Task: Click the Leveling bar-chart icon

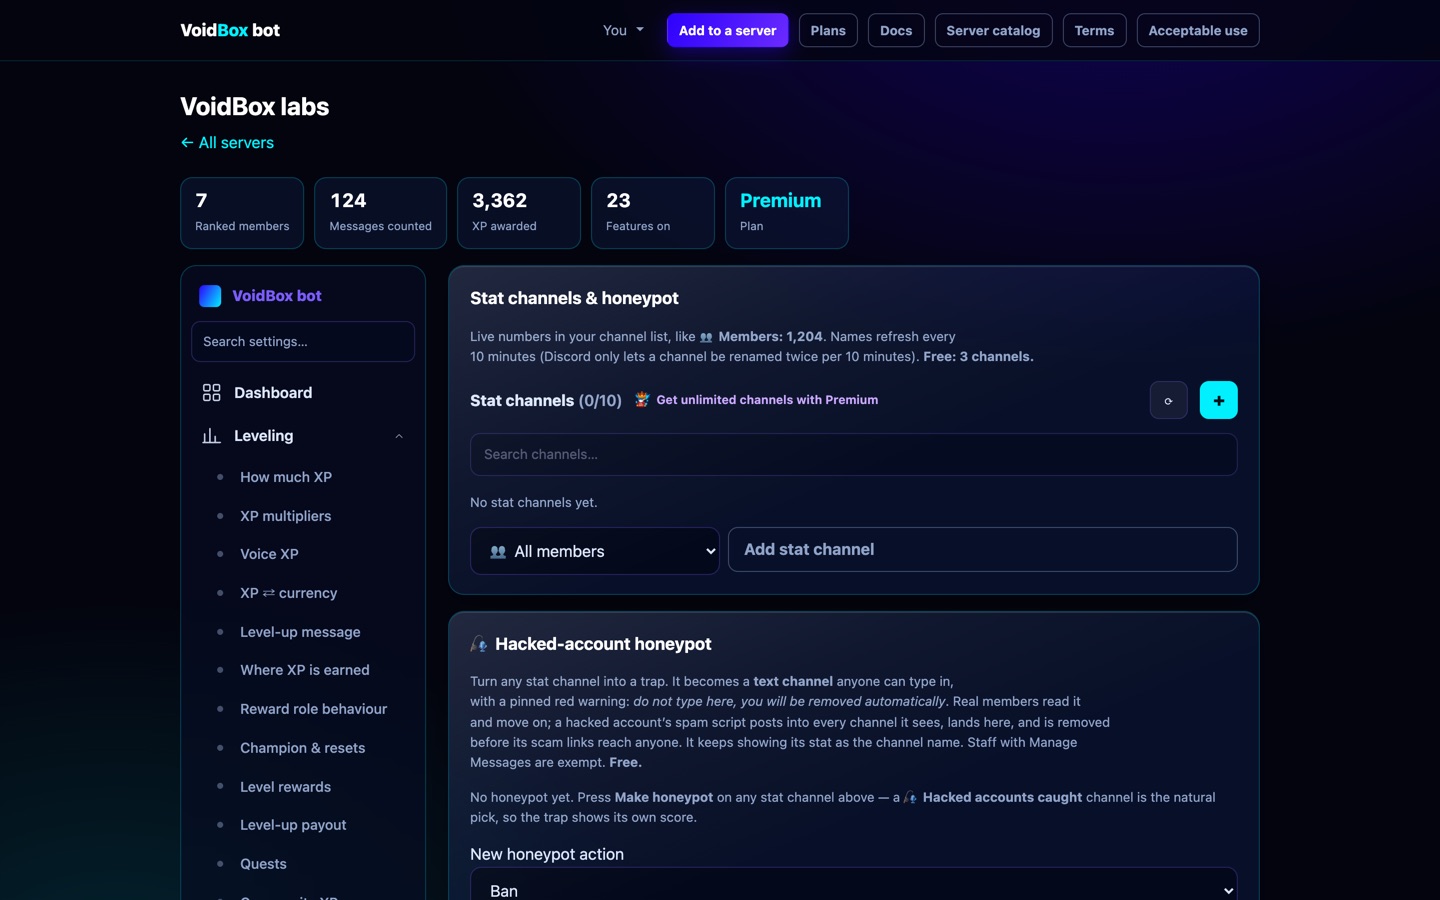Action: pyautogui.click(x=211, y=436)
